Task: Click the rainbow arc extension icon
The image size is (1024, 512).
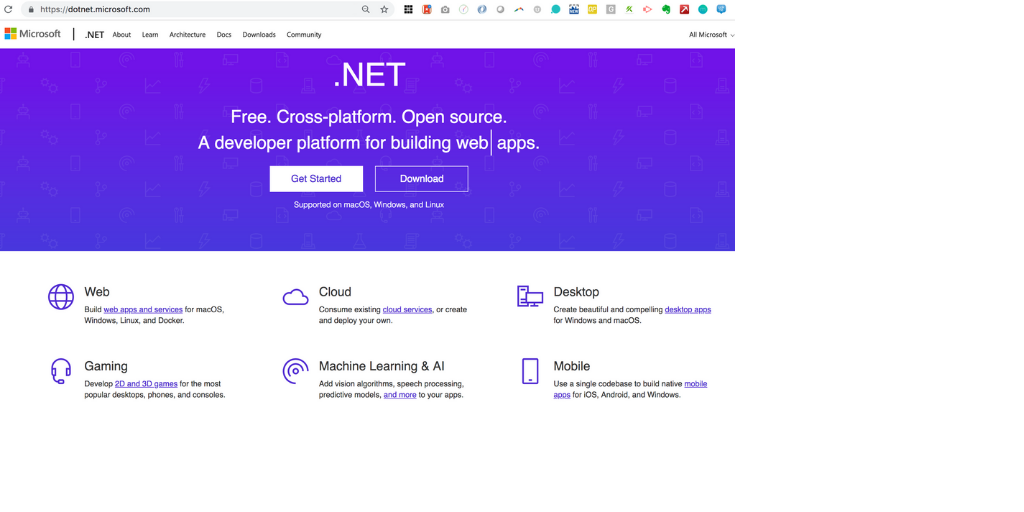Action: coord(519,9)
